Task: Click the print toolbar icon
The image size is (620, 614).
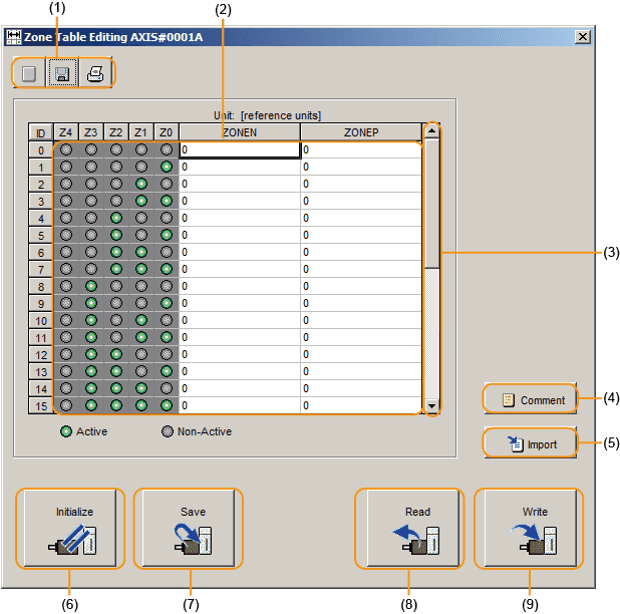Action: (x=94, y=73)
